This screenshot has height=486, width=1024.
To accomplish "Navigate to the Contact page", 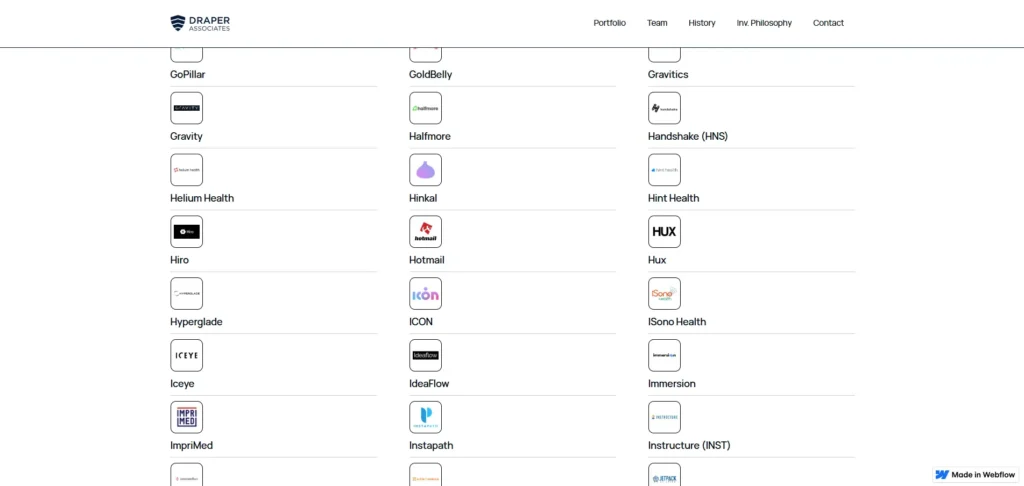I will pos(828,23).
